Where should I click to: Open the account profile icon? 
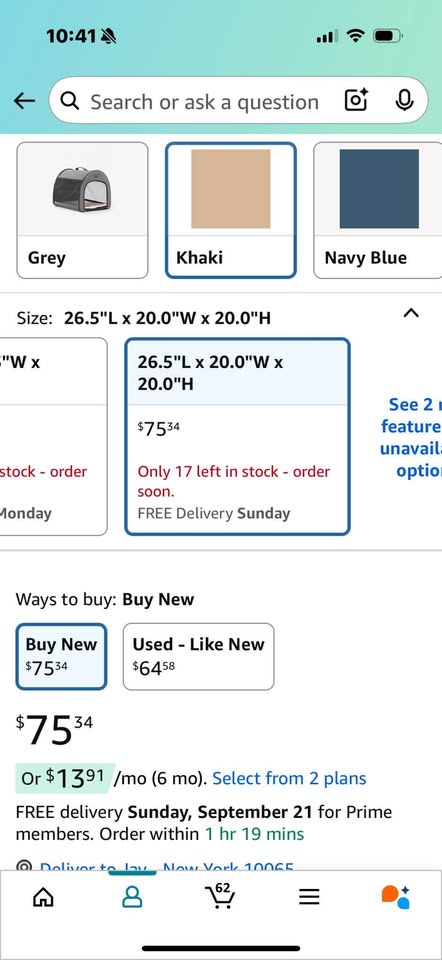pyautogui.click(x=132, y=898)
